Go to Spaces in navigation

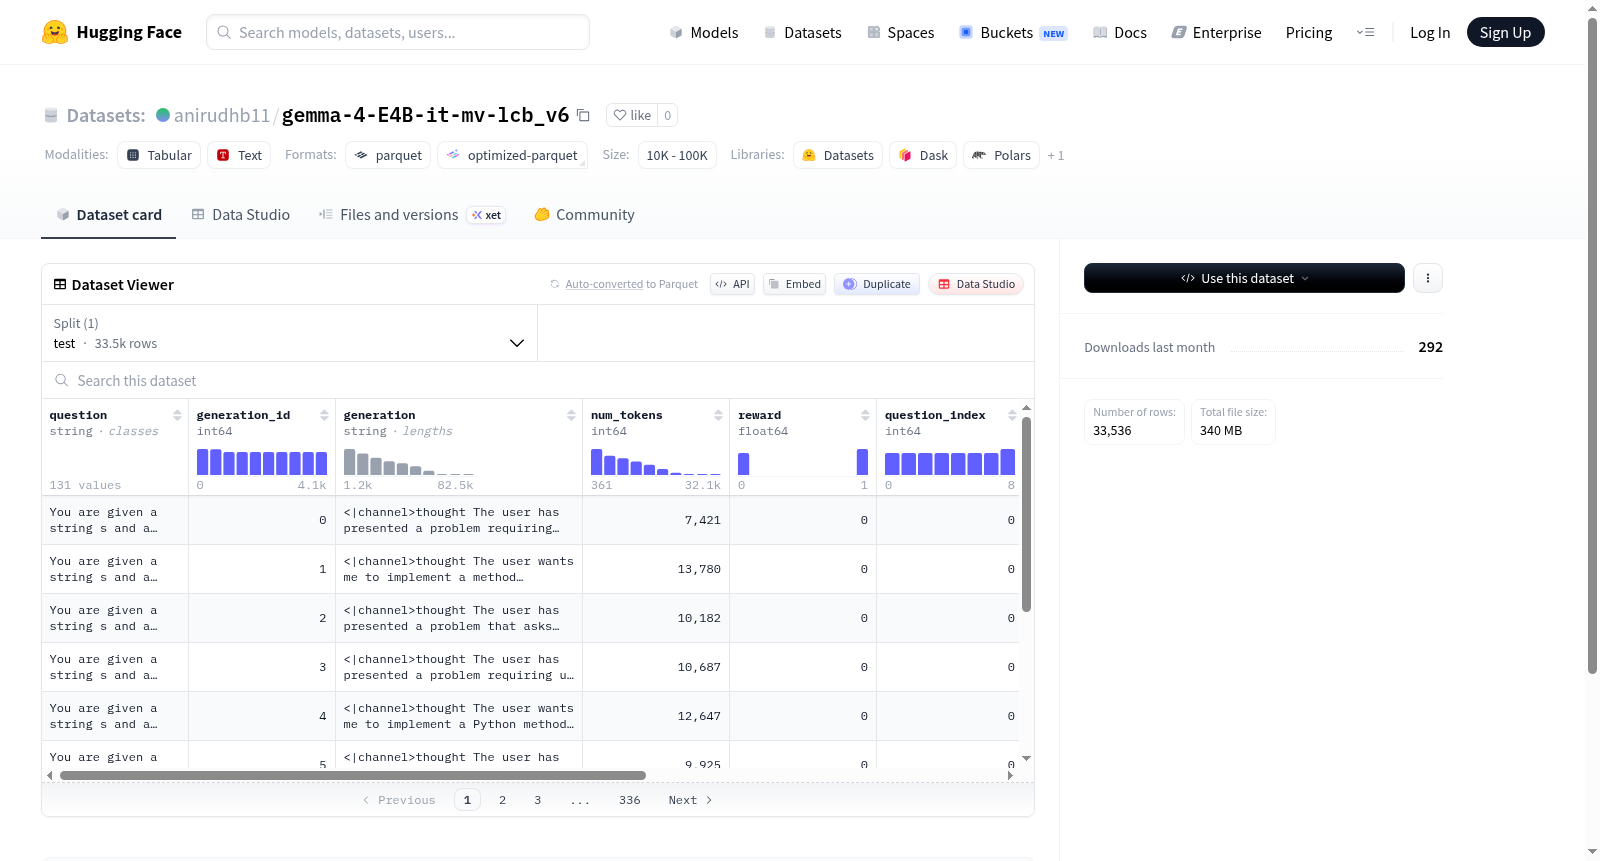coord(901,32)
